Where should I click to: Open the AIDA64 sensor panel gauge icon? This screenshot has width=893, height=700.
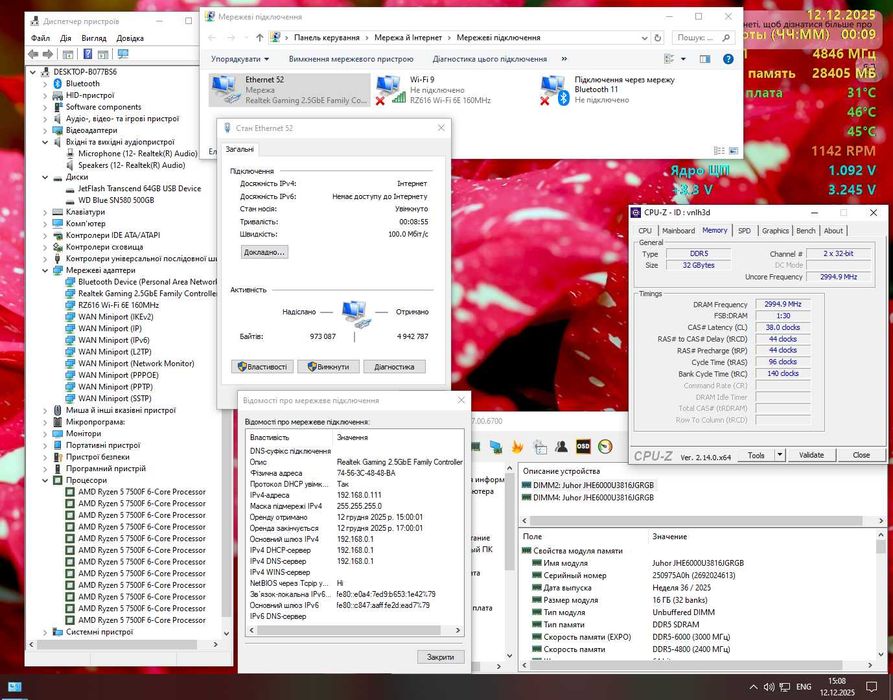click(605, 447)
